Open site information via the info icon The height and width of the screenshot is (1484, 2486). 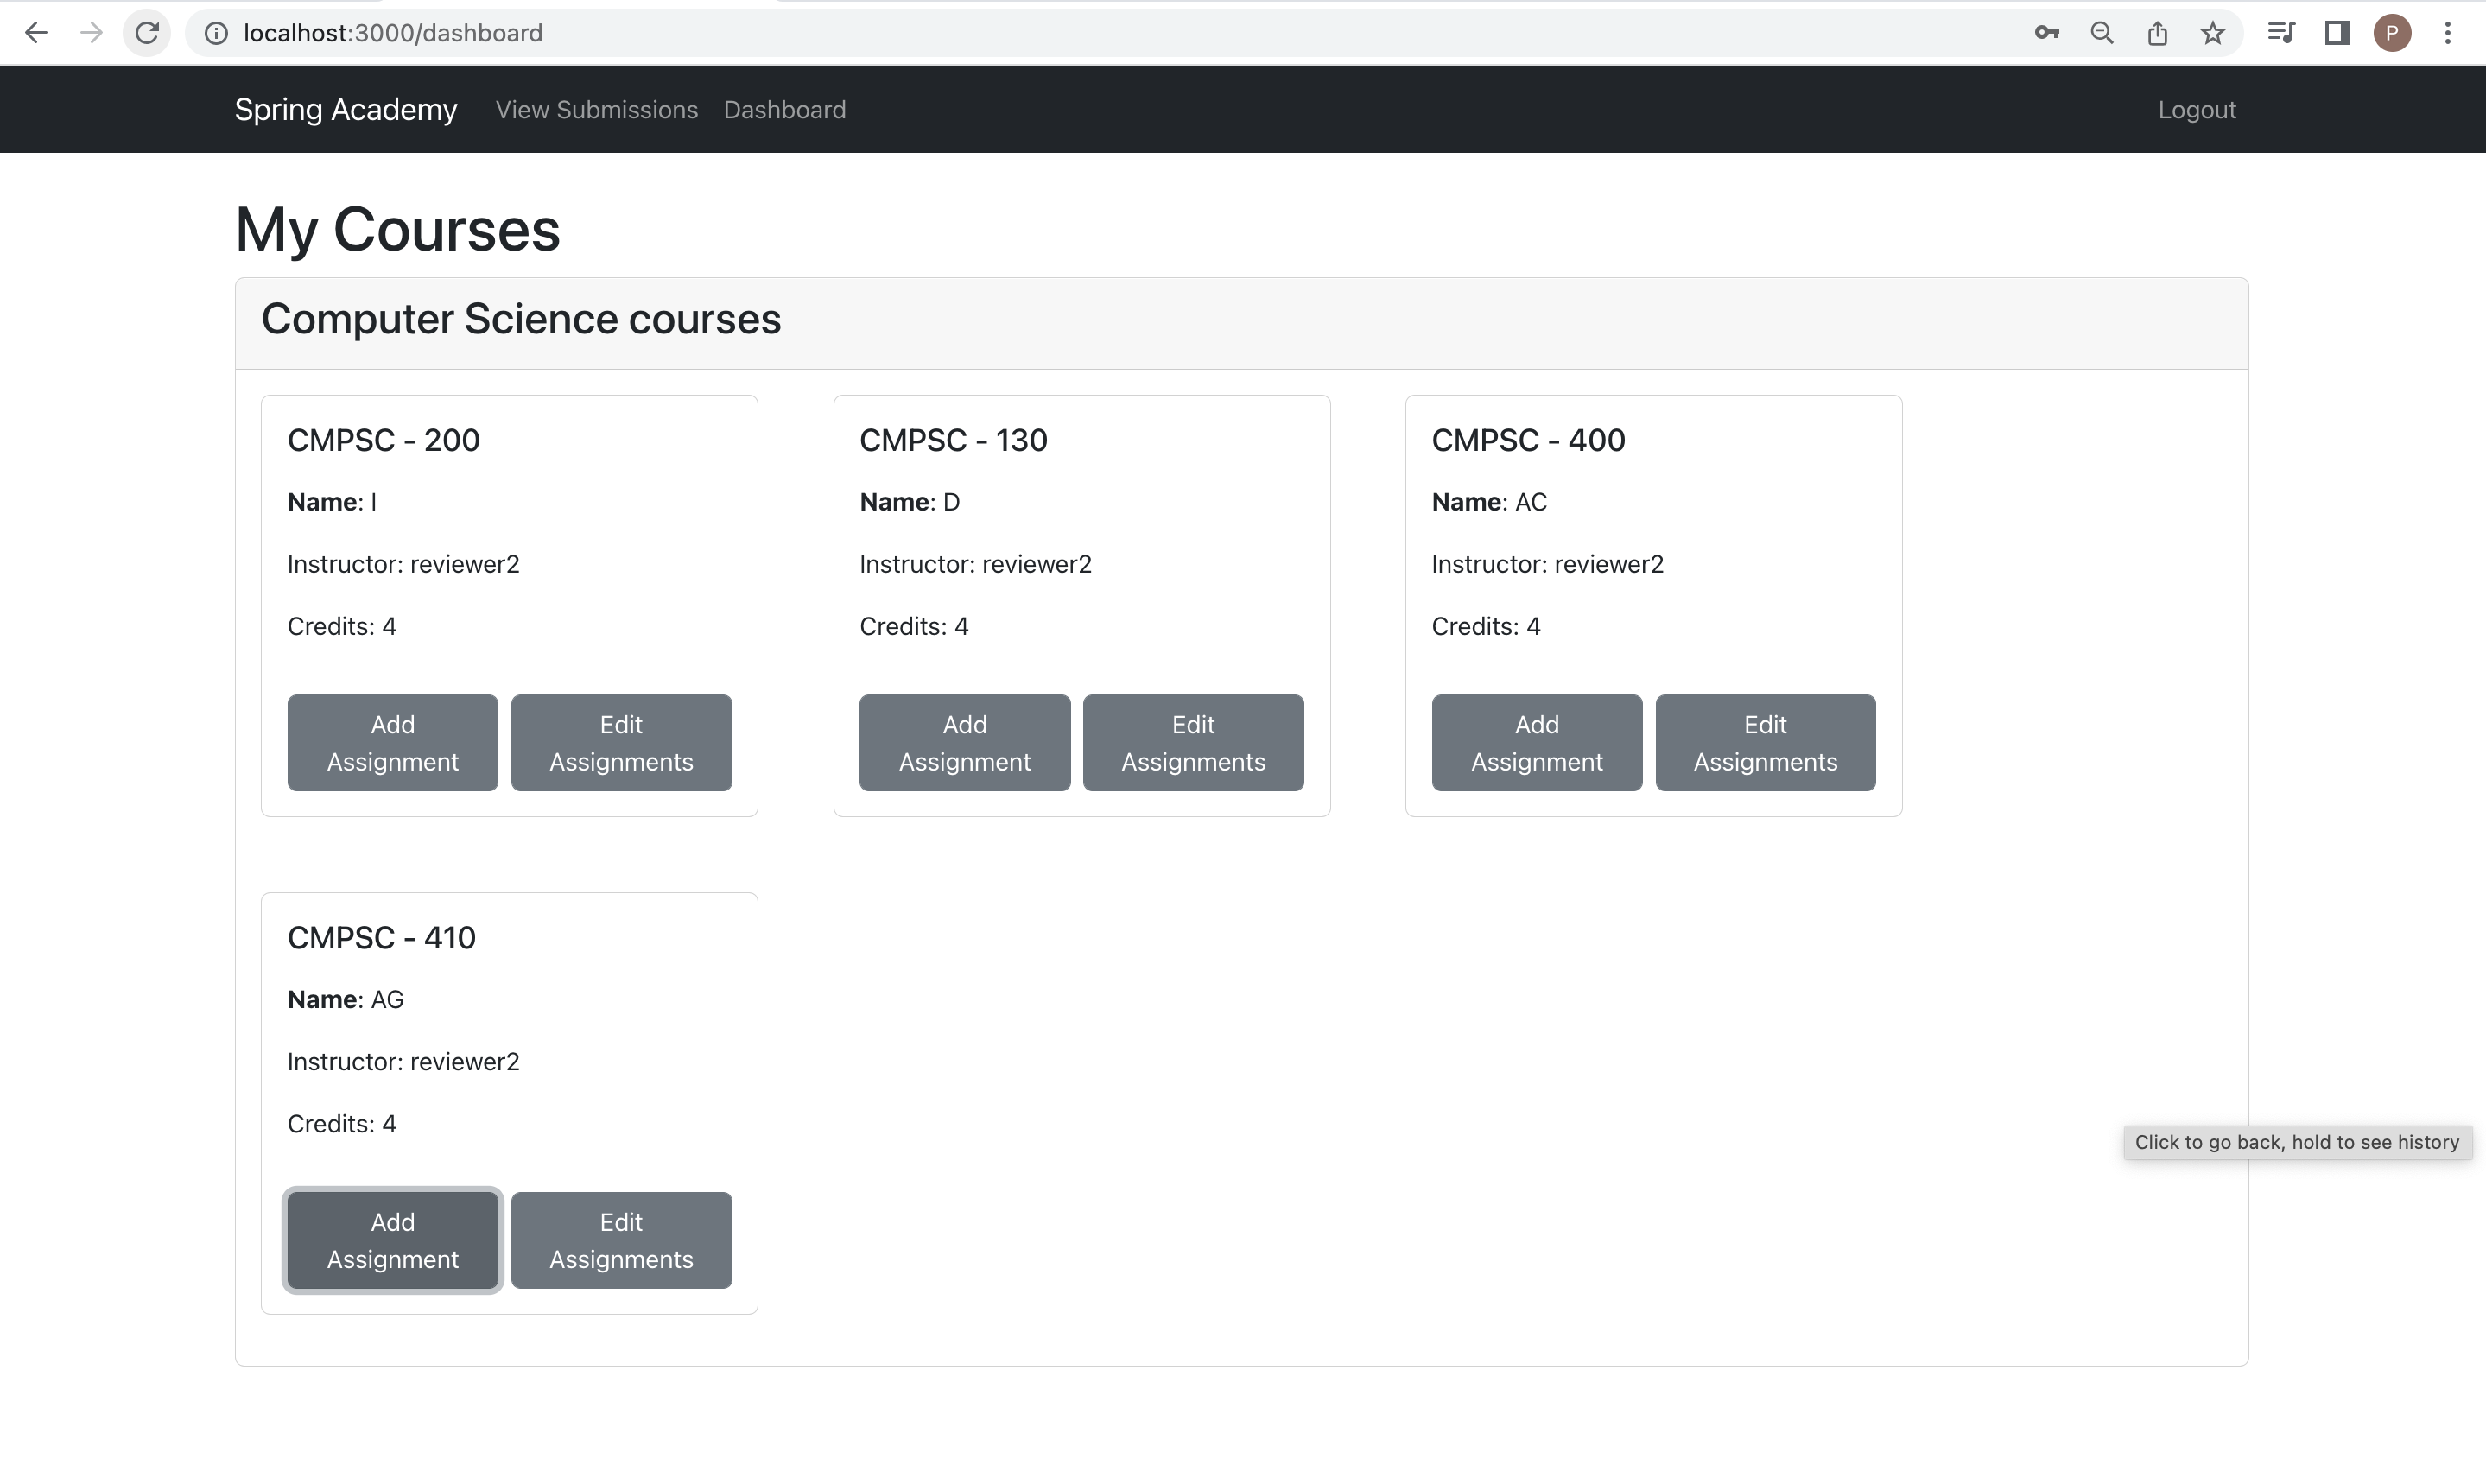(215, 32)
